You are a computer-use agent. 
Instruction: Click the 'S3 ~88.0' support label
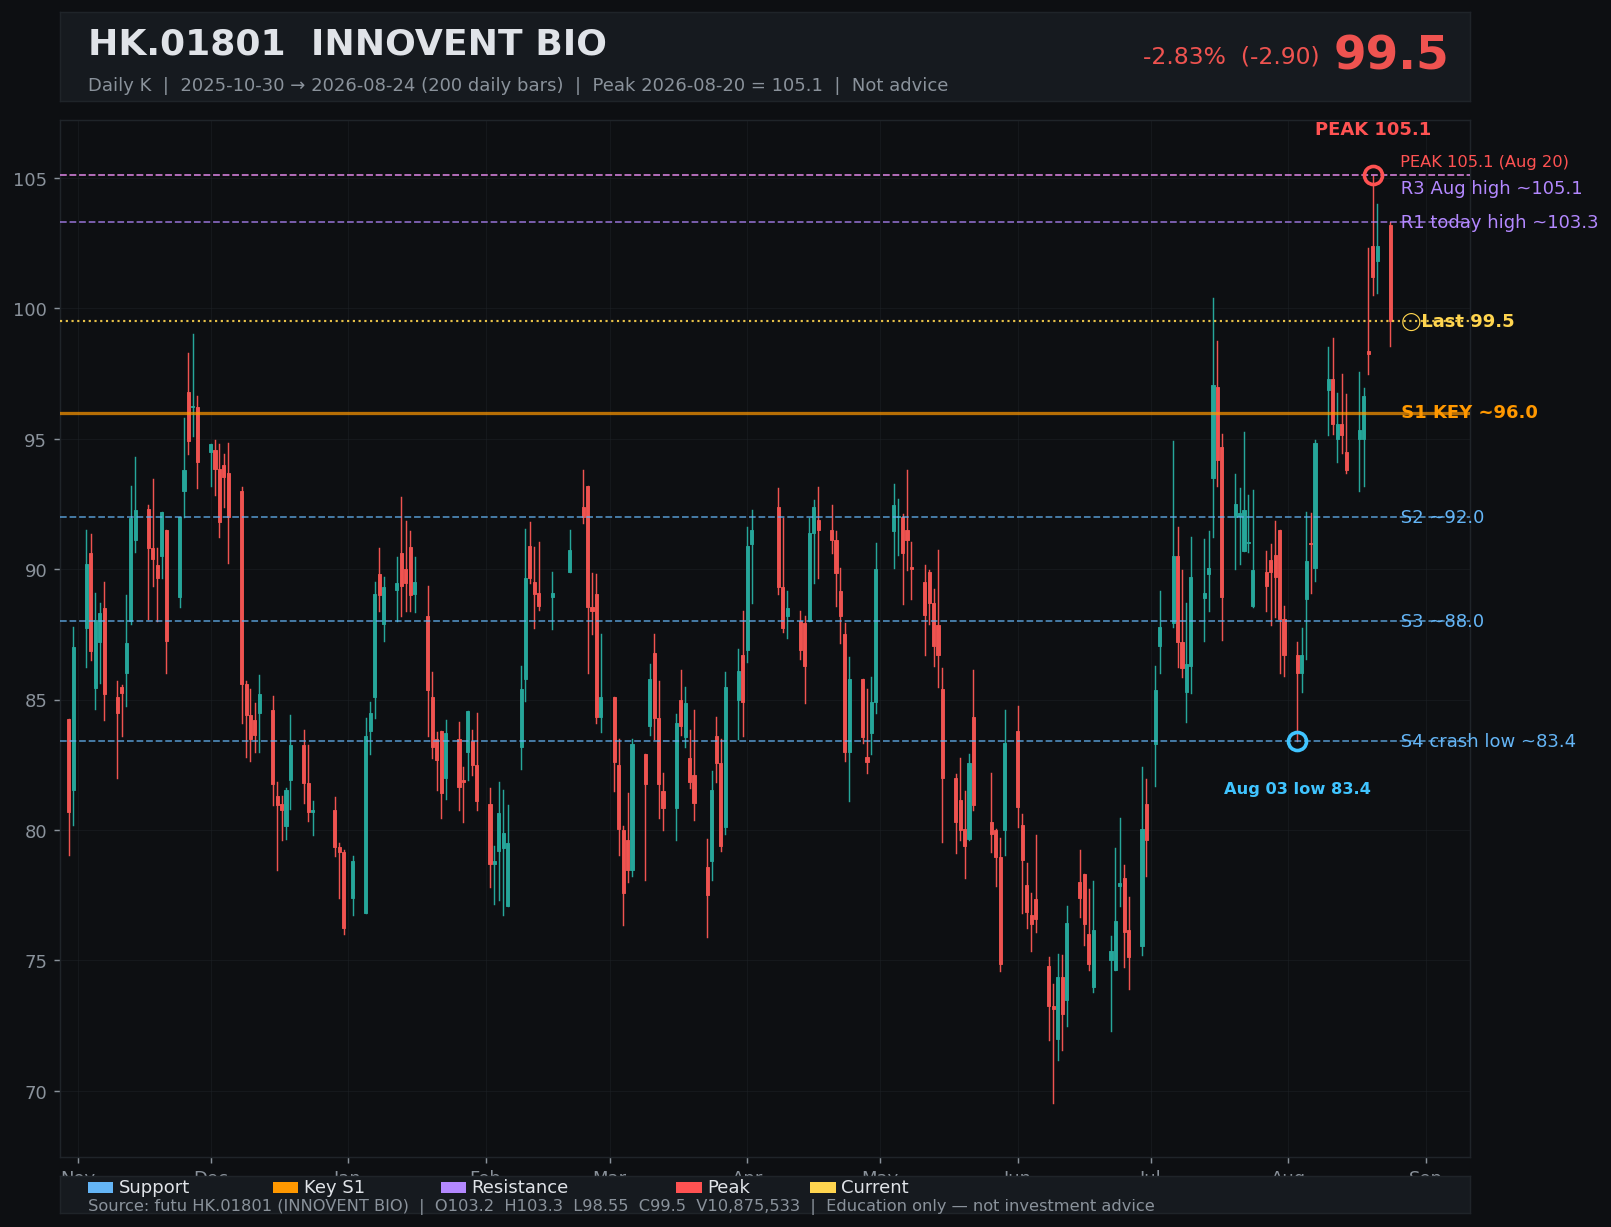click(x=1442, y=621)
